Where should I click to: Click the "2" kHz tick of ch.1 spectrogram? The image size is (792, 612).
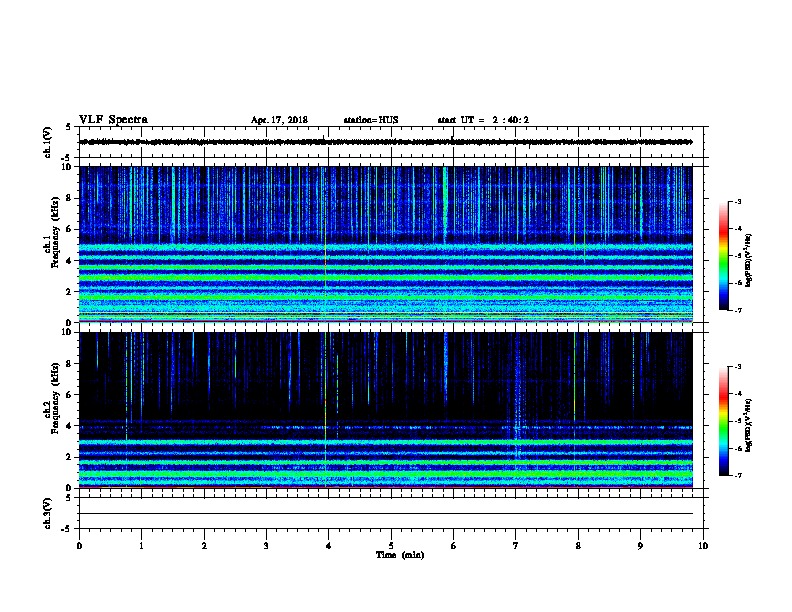70,292
